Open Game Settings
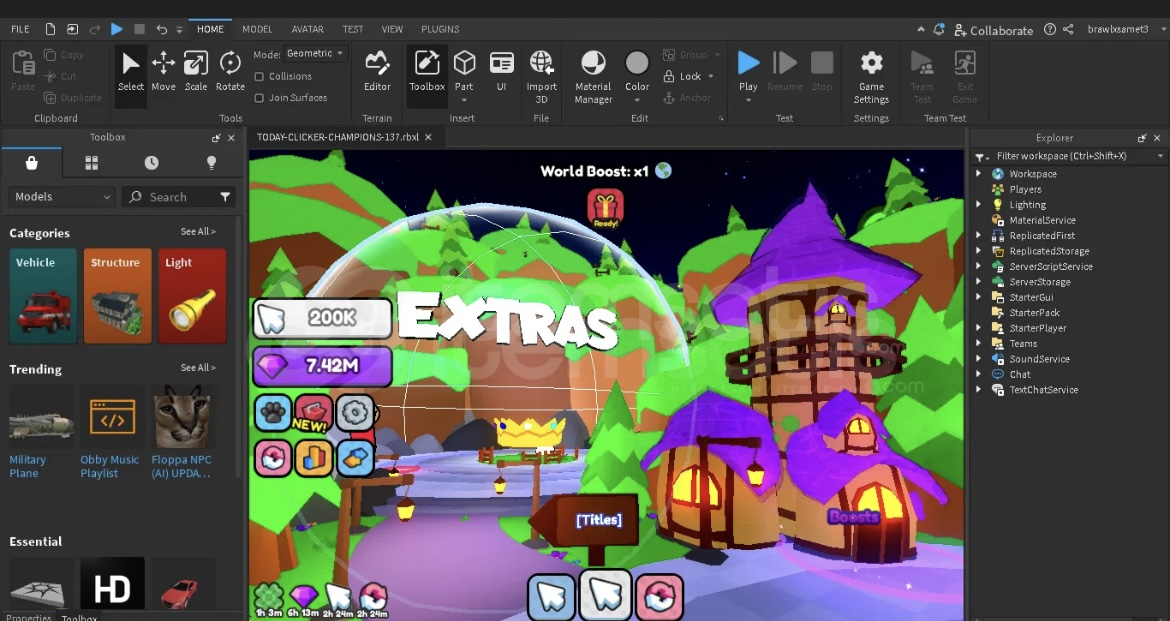1170x621 pixels. tap(871, 77)
